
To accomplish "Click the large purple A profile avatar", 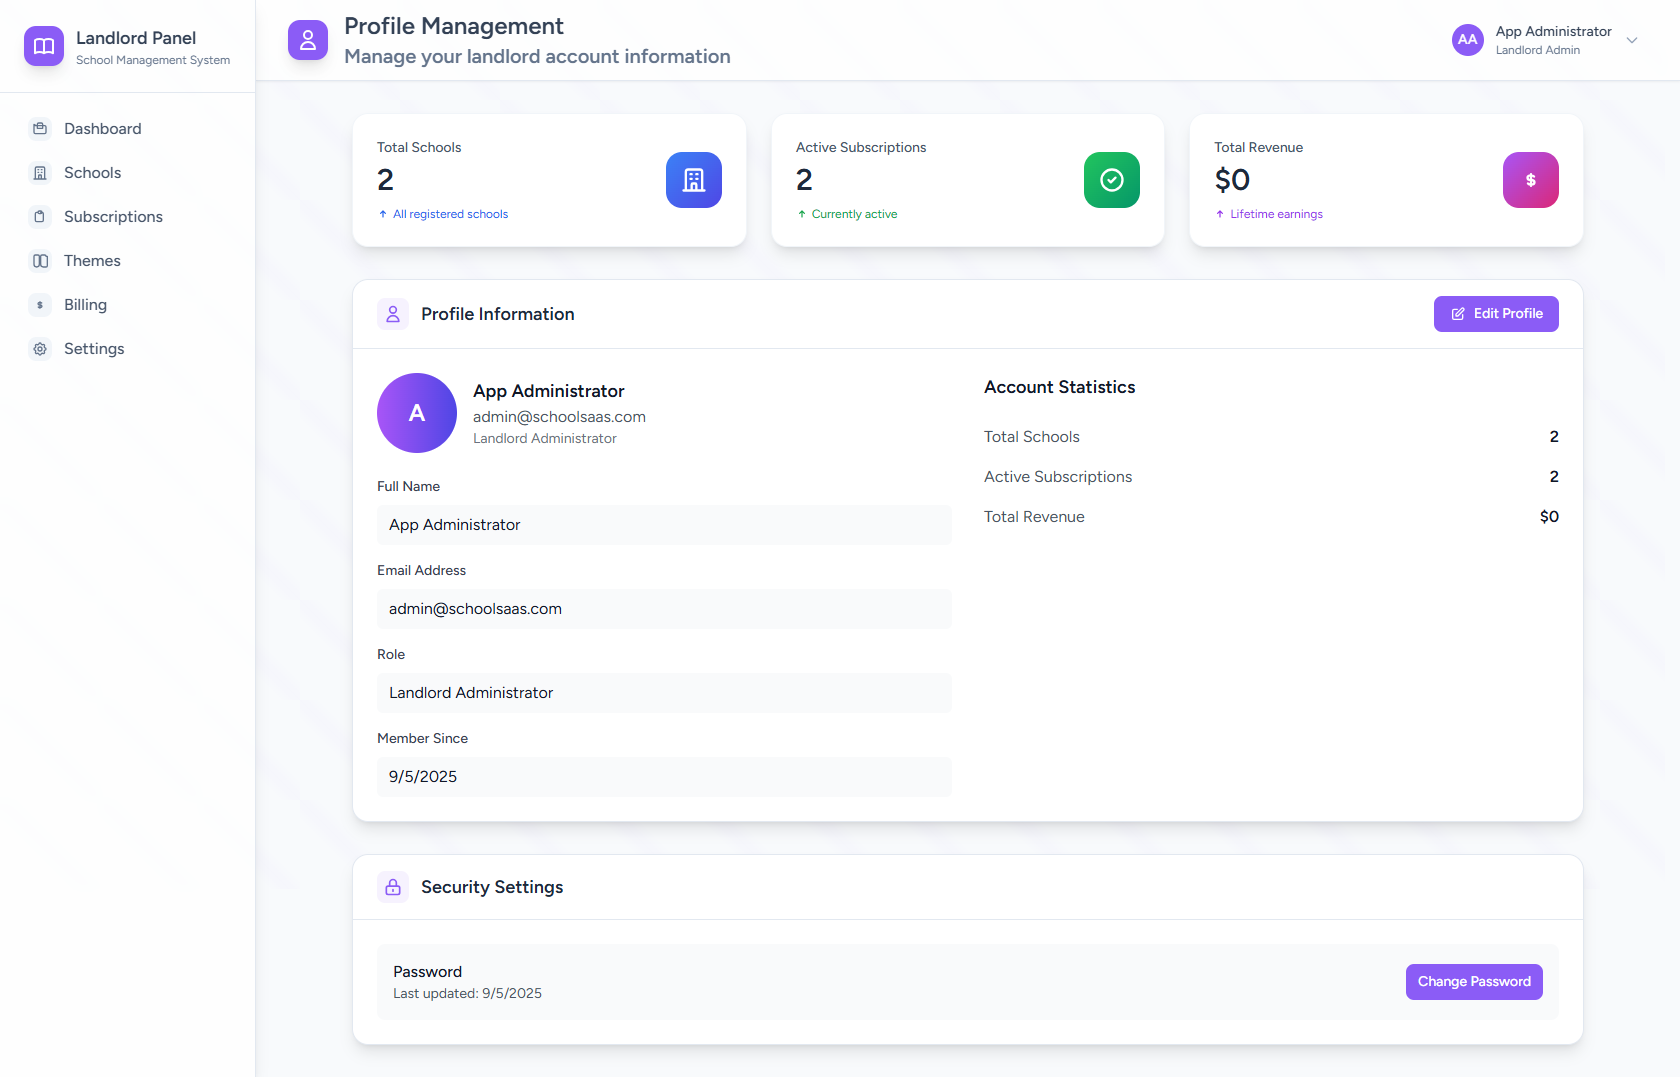I will click(x=417, y=413).
